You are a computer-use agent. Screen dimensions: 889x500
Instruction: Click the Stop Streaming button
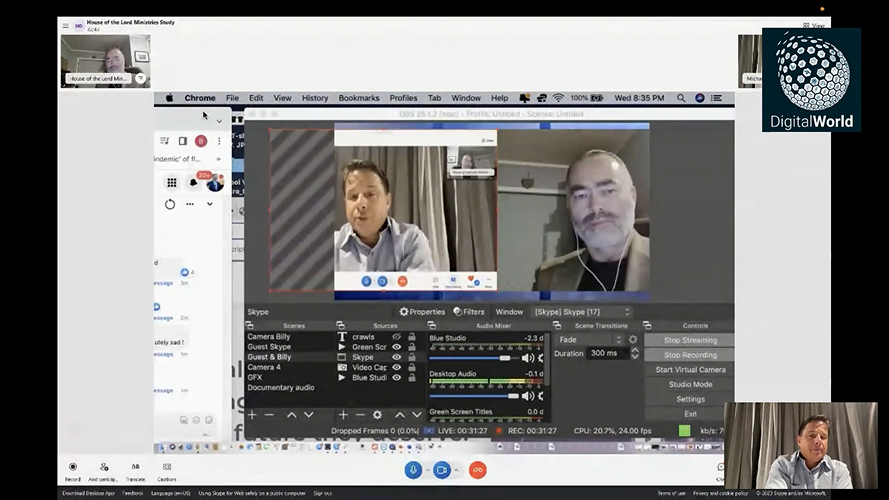690,340
